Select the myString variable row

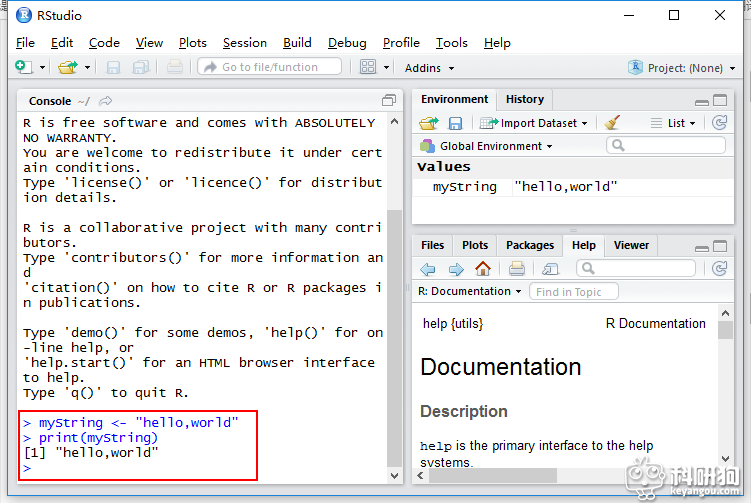point(572,187)
